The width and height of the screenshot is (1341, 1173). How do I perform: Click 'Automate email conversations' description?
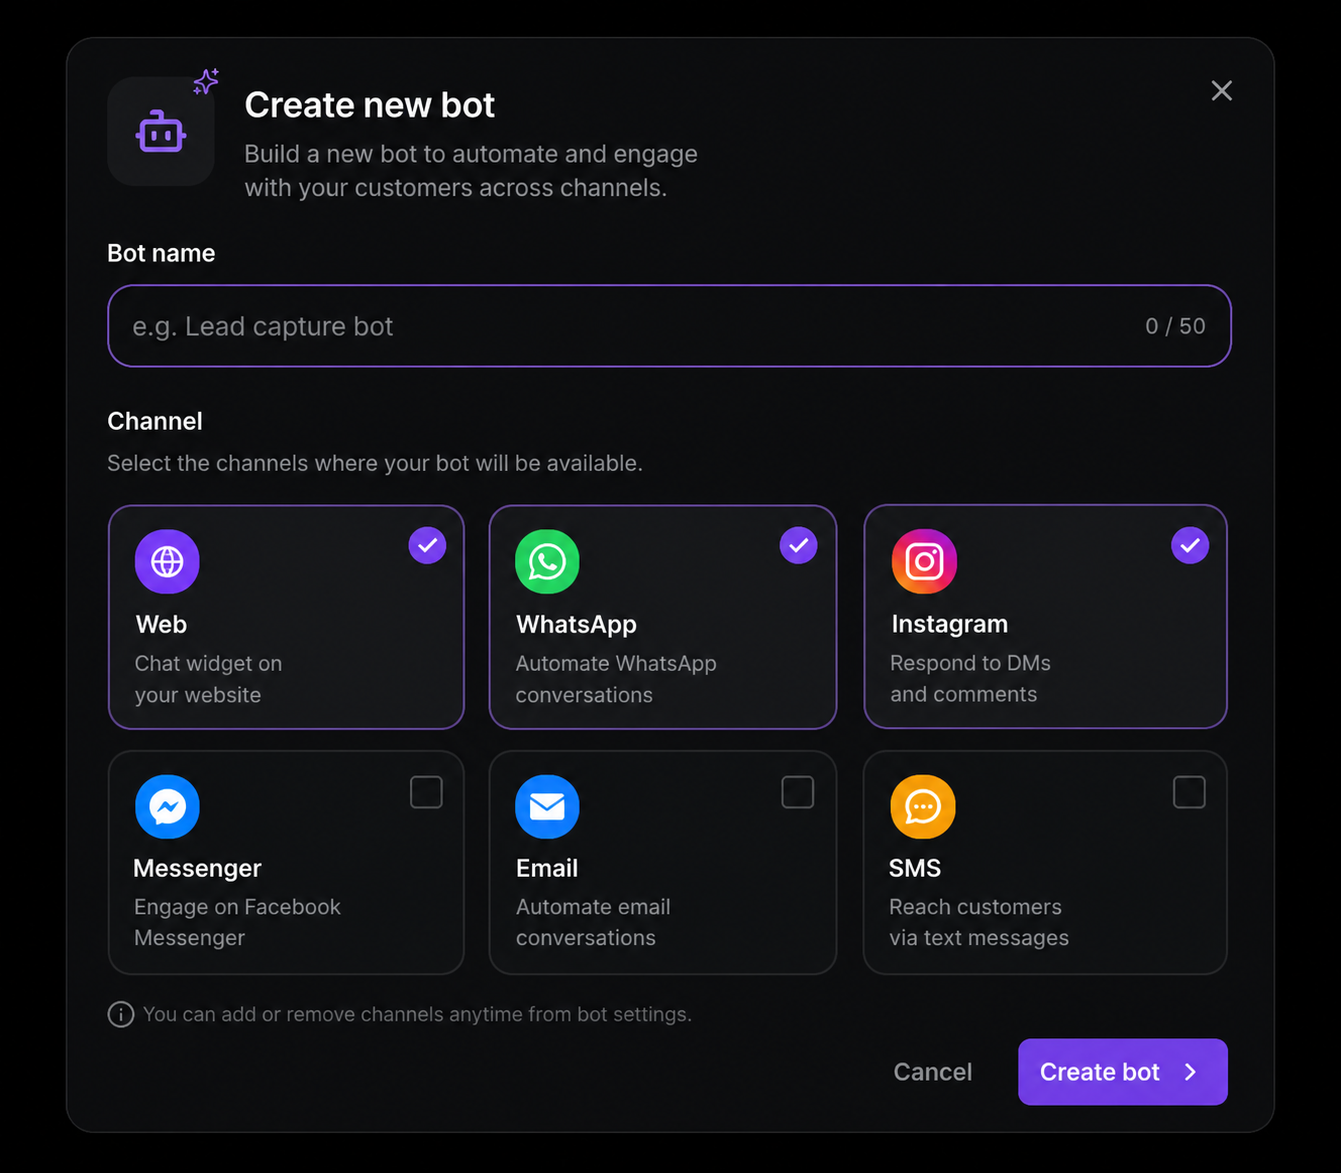[x=593, y=922]
